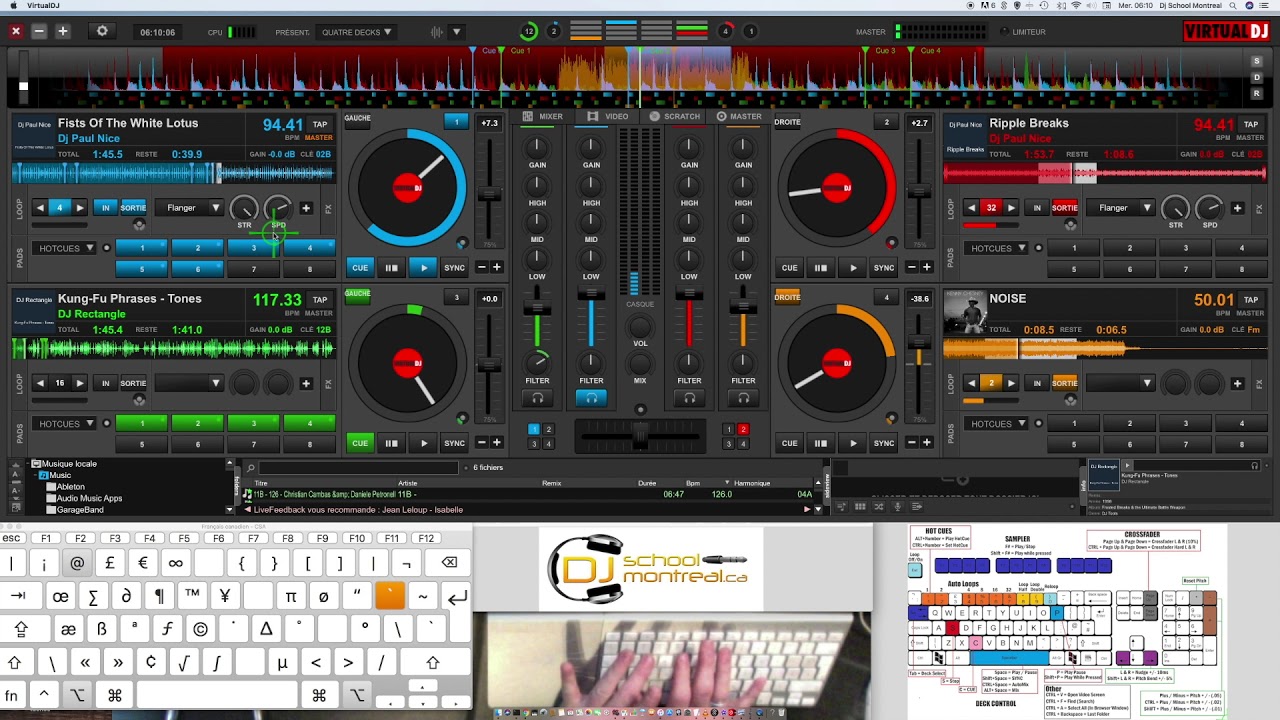The height and width of the screenshot is (720, 1280).
Task: Toggle loop IN on deck 1
Action: tap(105, 208)
